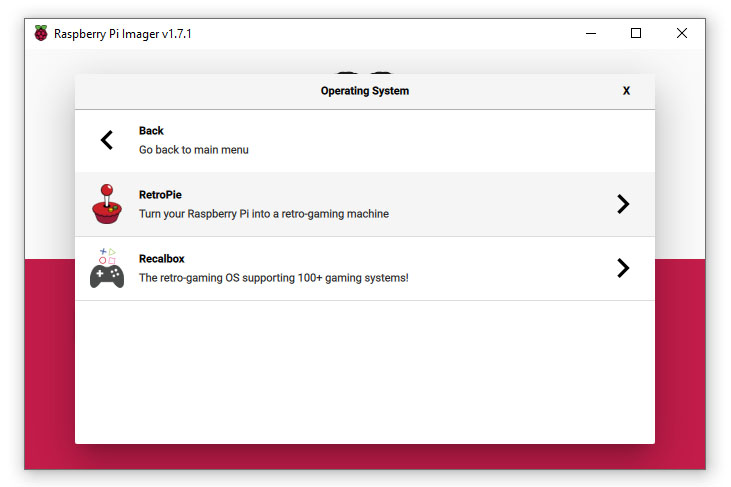Select the RetroPie entry title

pos(160,195)
